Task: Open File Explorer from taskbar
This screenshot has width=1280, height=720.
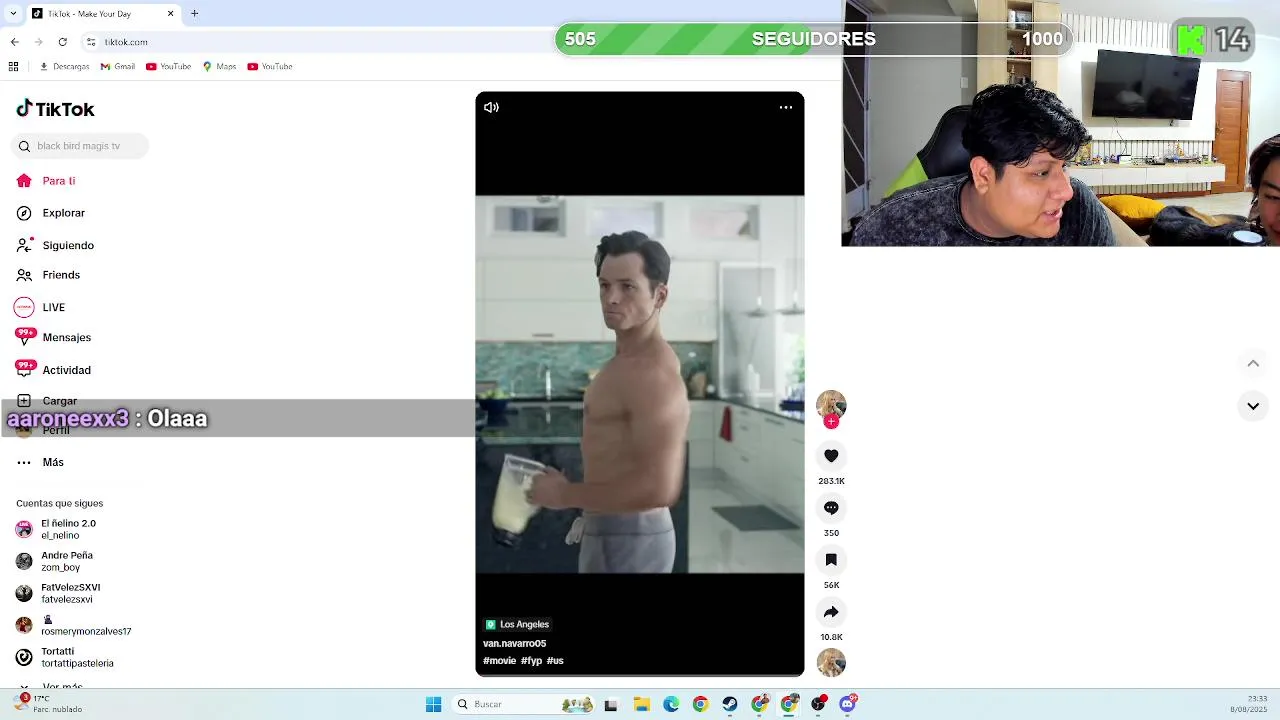Action: tap(641, 704)
